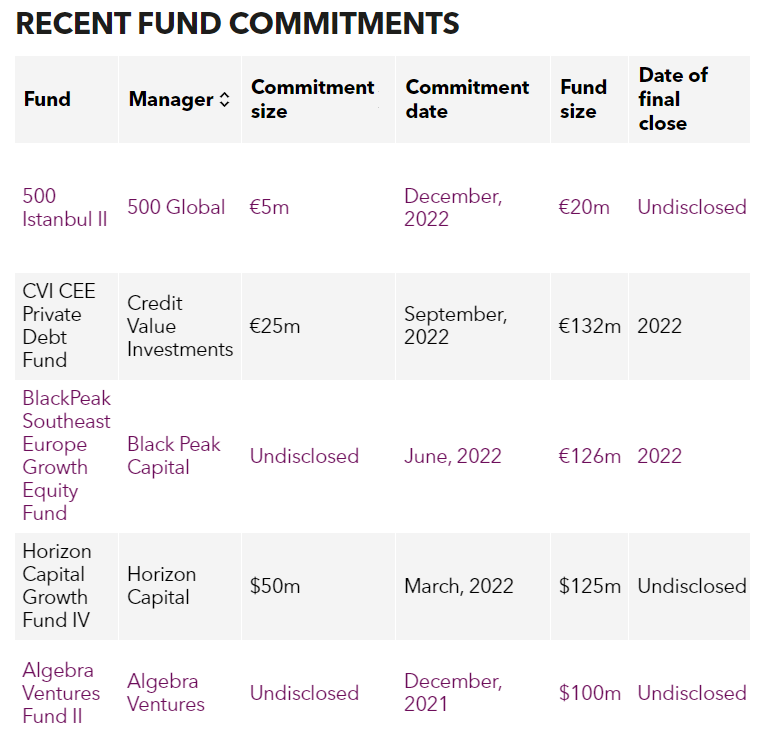Image resolution: width=772 pixels, height=738 pixels.
Task: Click the Fund column header
Action: (47, 99)
